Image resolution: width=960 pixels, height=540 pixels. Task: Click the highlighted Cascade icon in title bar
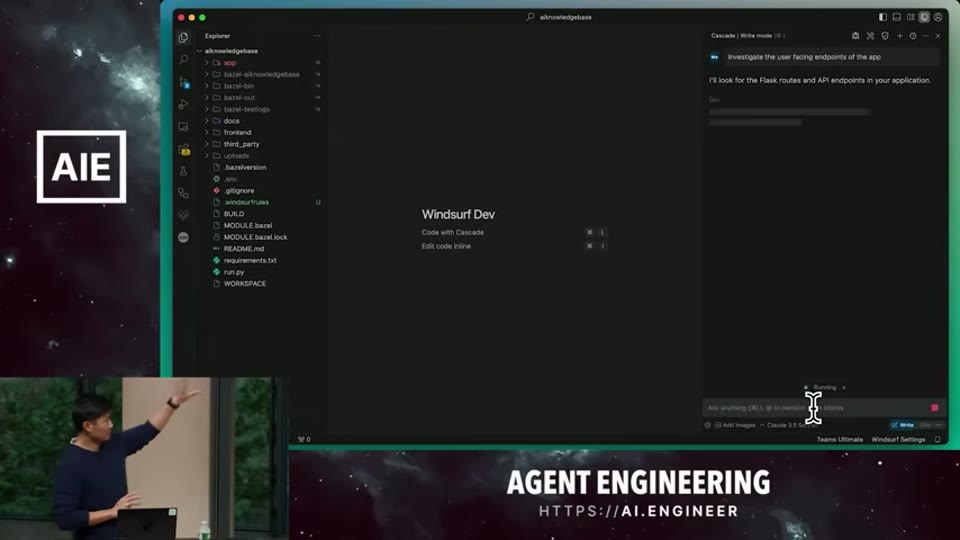pos(924,17)
